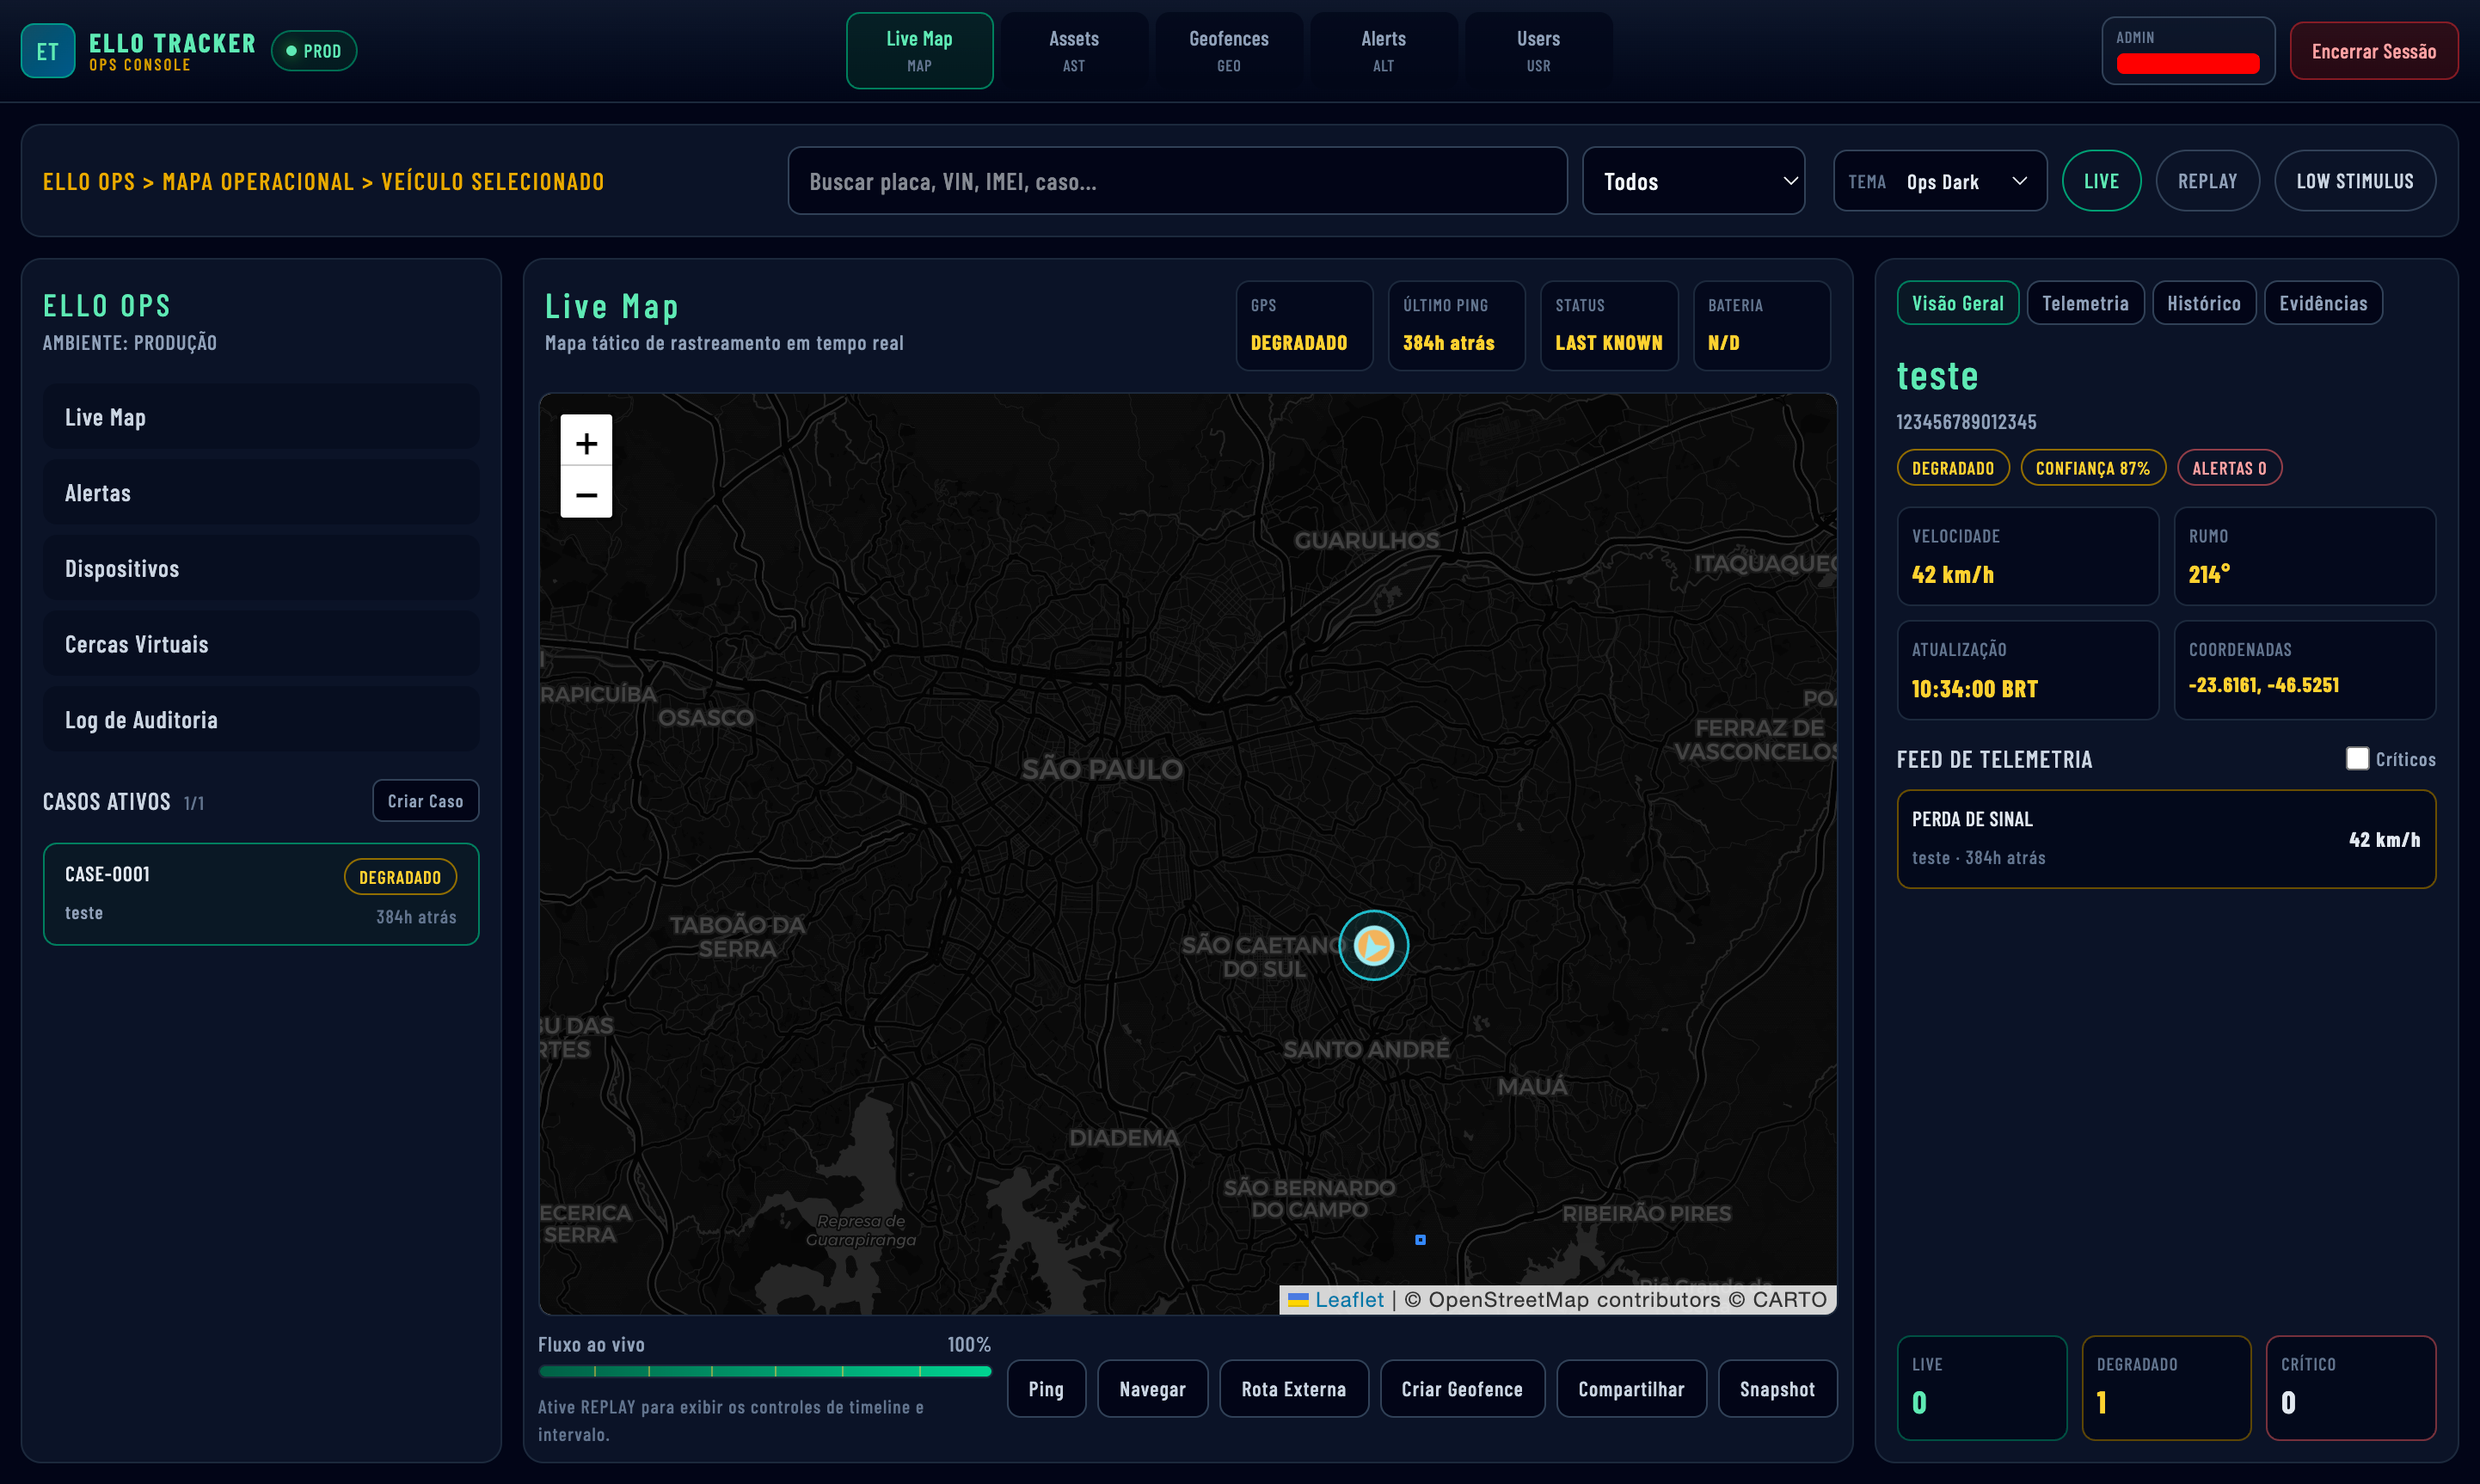Toggle LOW STIMULUS mode
Screen dimensions: 2480x1484
(2354, 181)
